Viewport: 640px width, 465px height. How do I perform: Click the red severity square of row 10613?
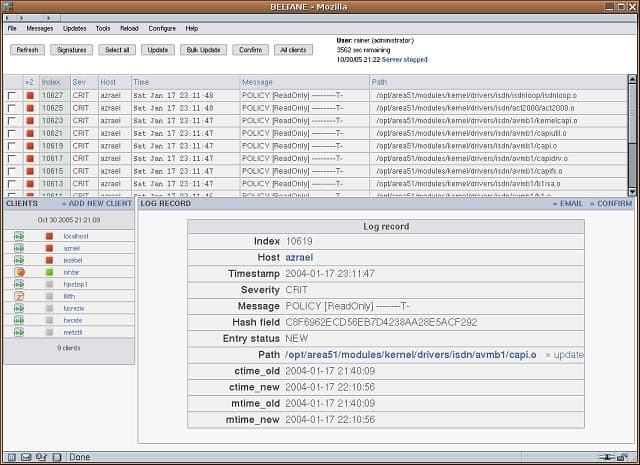pos(30,184)
